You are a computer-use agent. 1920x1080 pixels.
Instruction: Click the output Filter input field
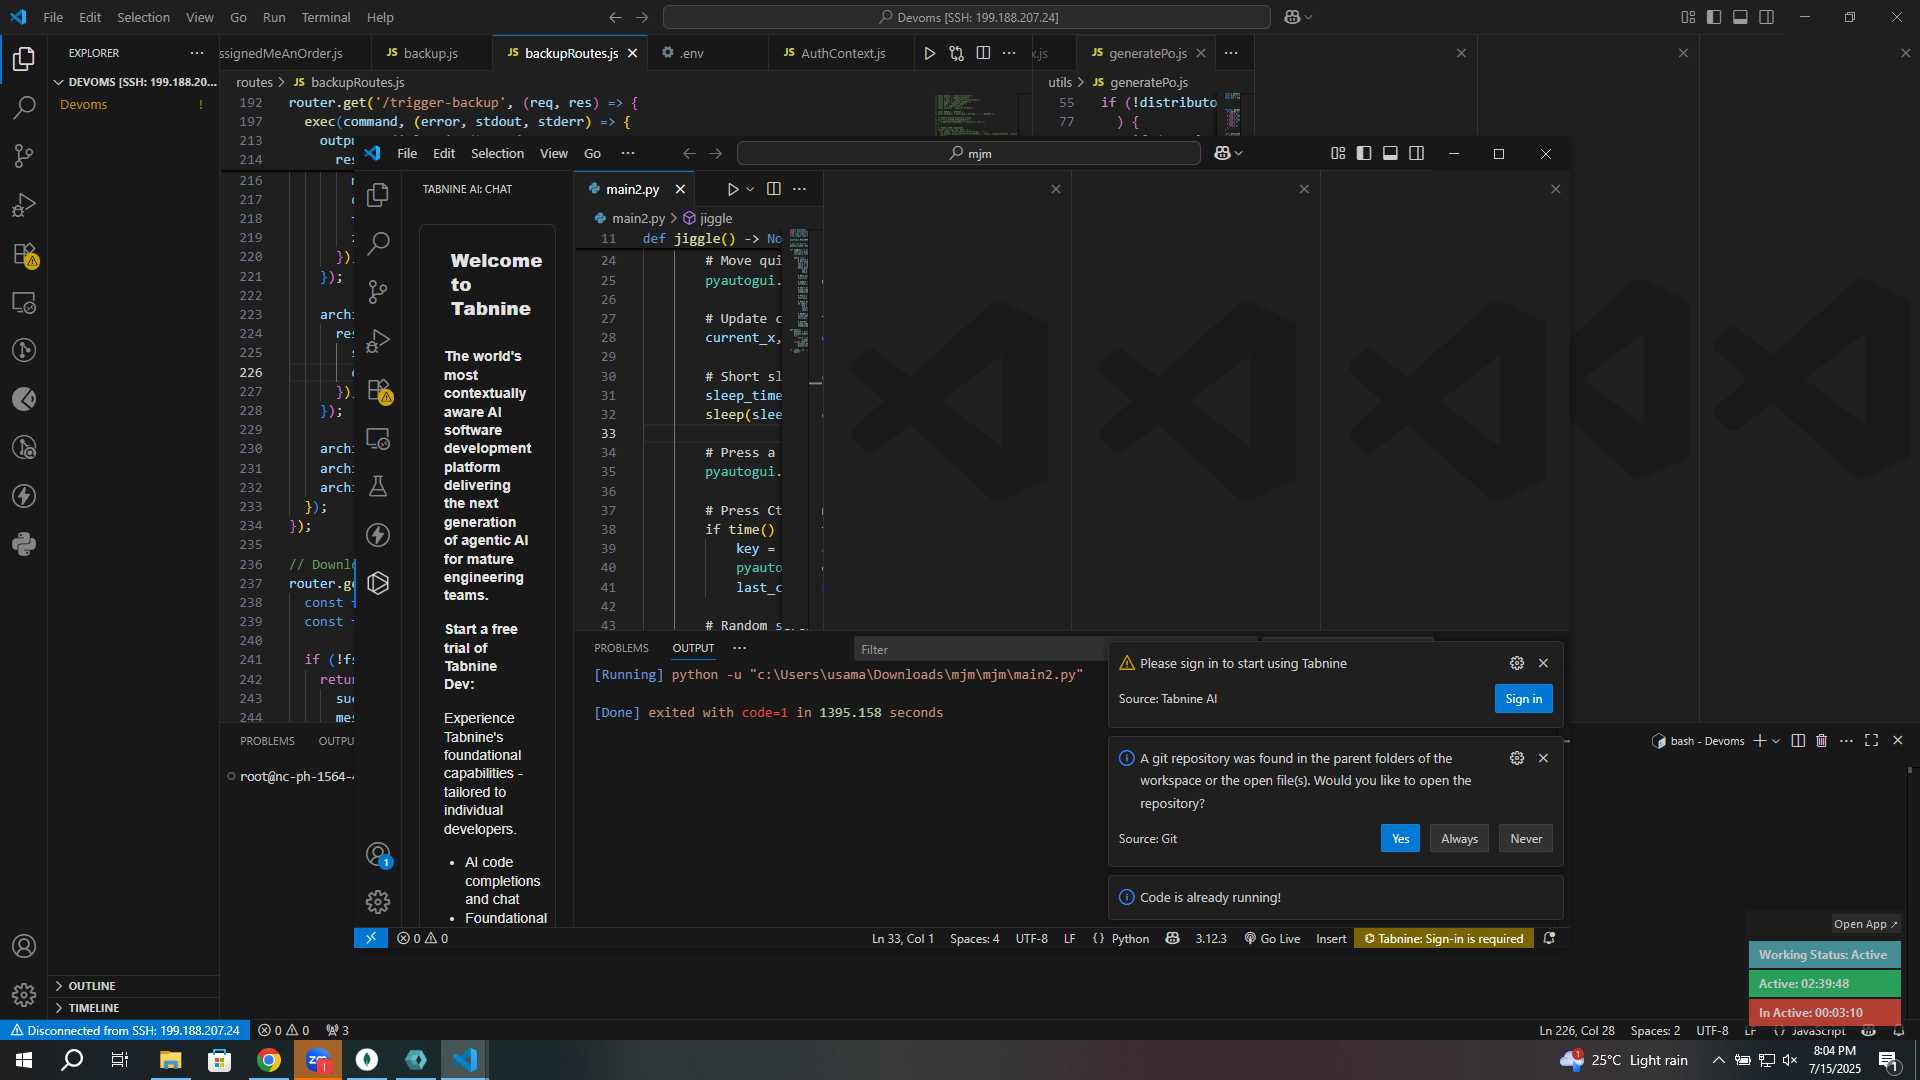click(980, 649)
